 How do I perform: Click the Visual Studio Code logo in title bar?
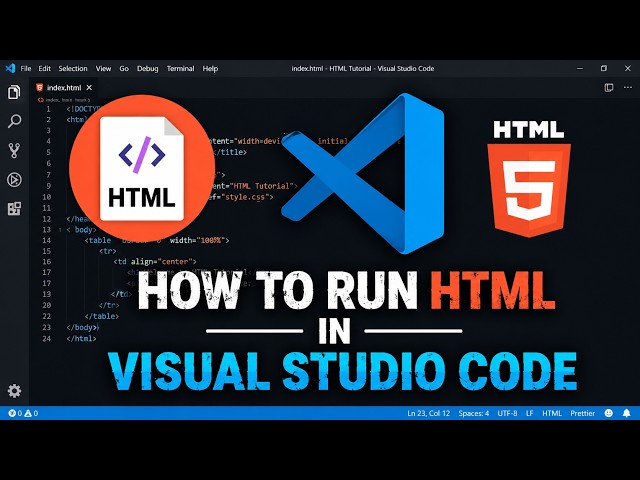coord(10,68)
